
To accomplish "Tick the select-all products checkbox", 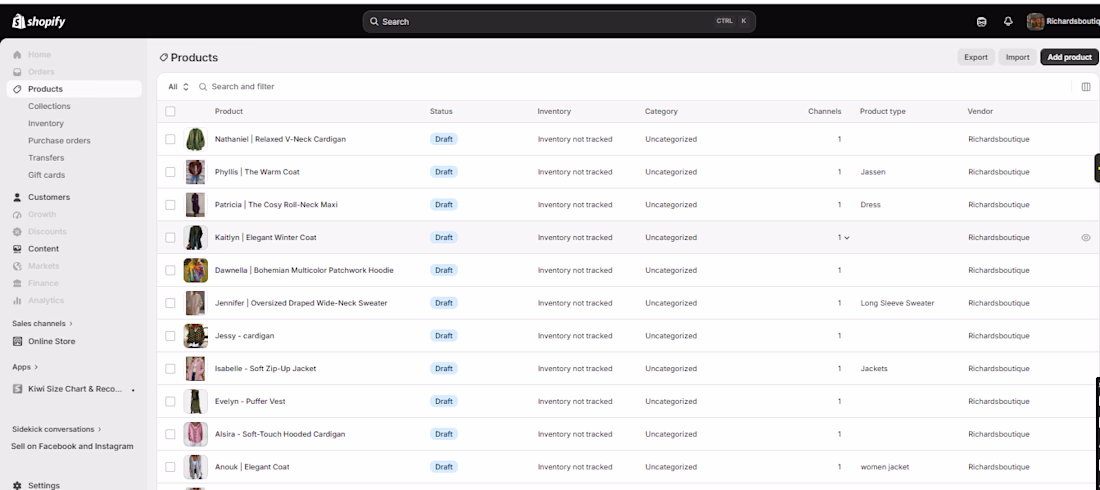I will tap(170, 111).
